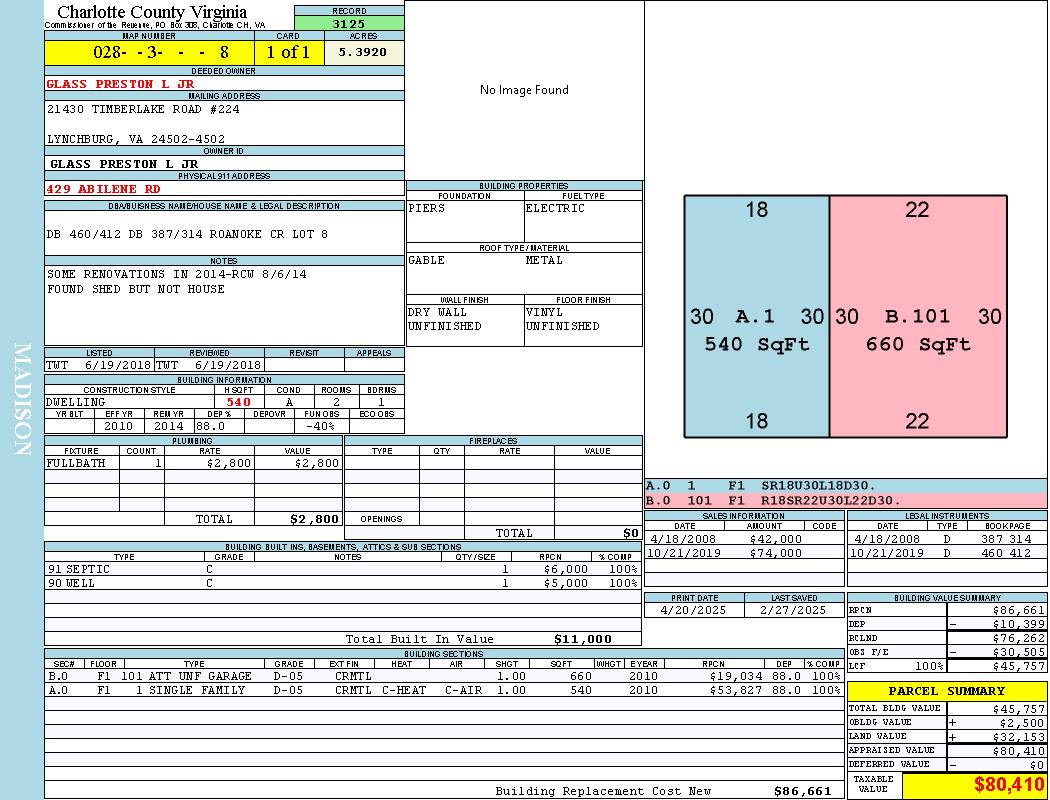The image size is (1050, 800).
Task: Click the listed date TWT 6/19/2018
Action: click(99, 365)
